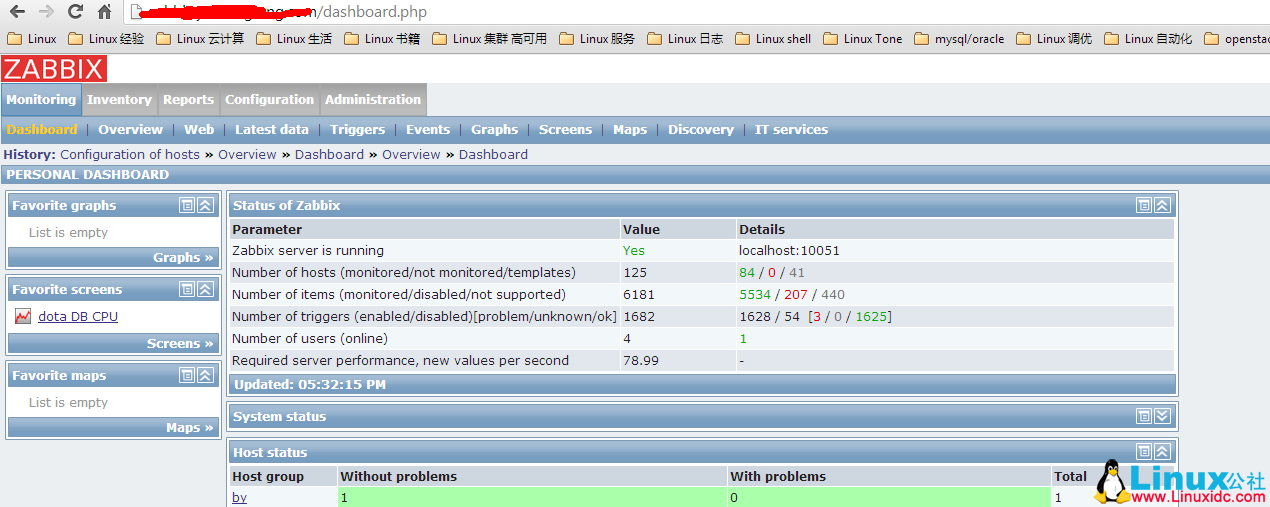Viewport: 1270px width, 507px height.
Task: Open the 'by' host group link
Action: coord(239,497)
